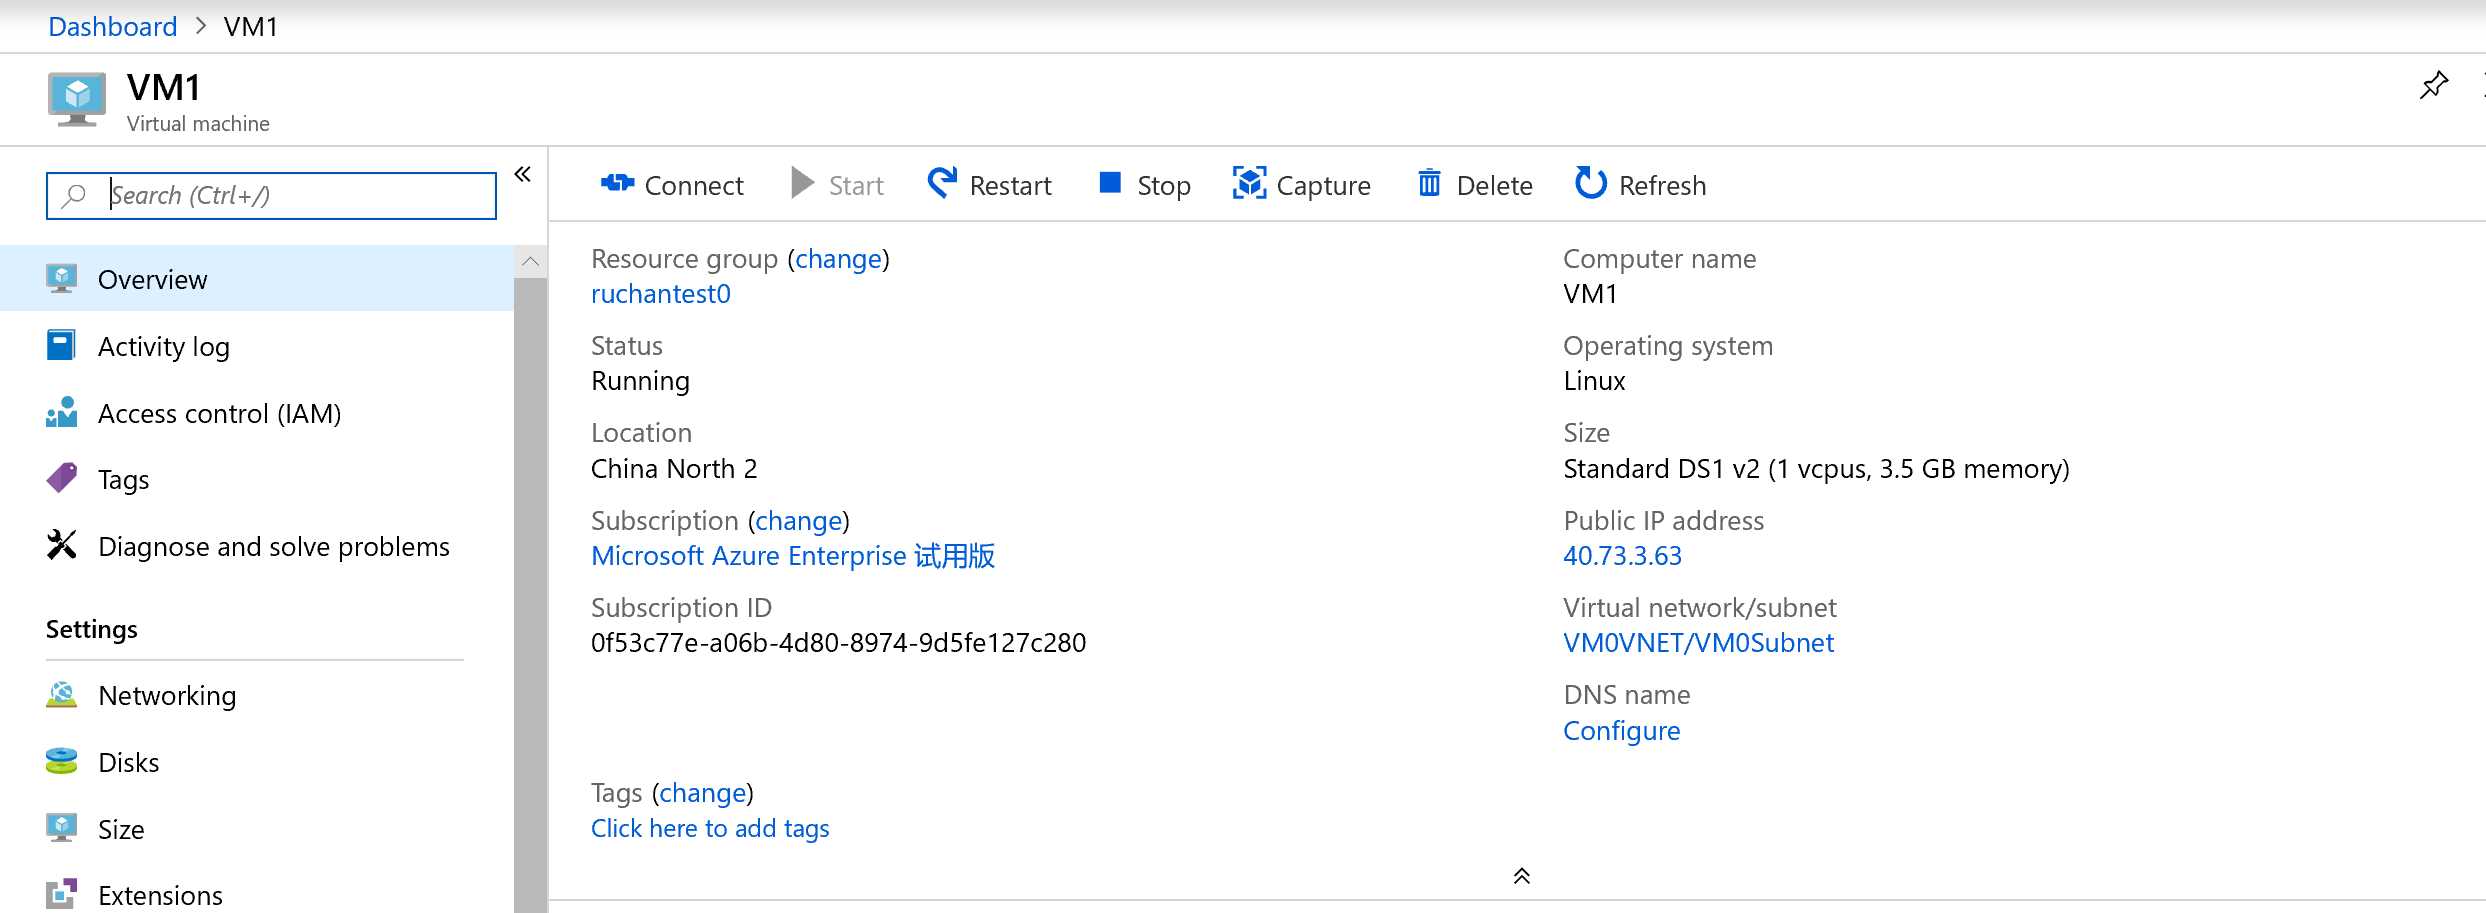Open Access control (IAM) menu item
The height and width of the screenshot is (913, 2486).
pos(257,413)
